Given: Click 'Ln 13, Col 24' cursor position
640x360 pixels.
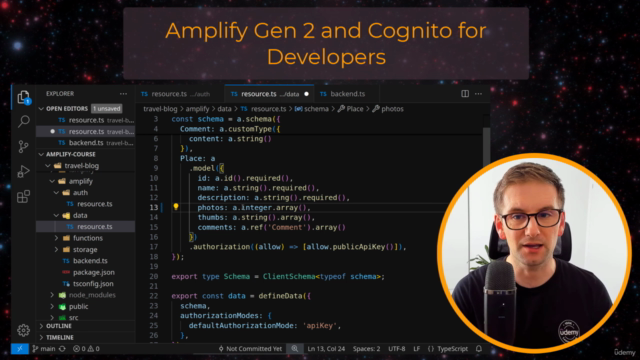Looking at the screenshot, I should 326,349.
